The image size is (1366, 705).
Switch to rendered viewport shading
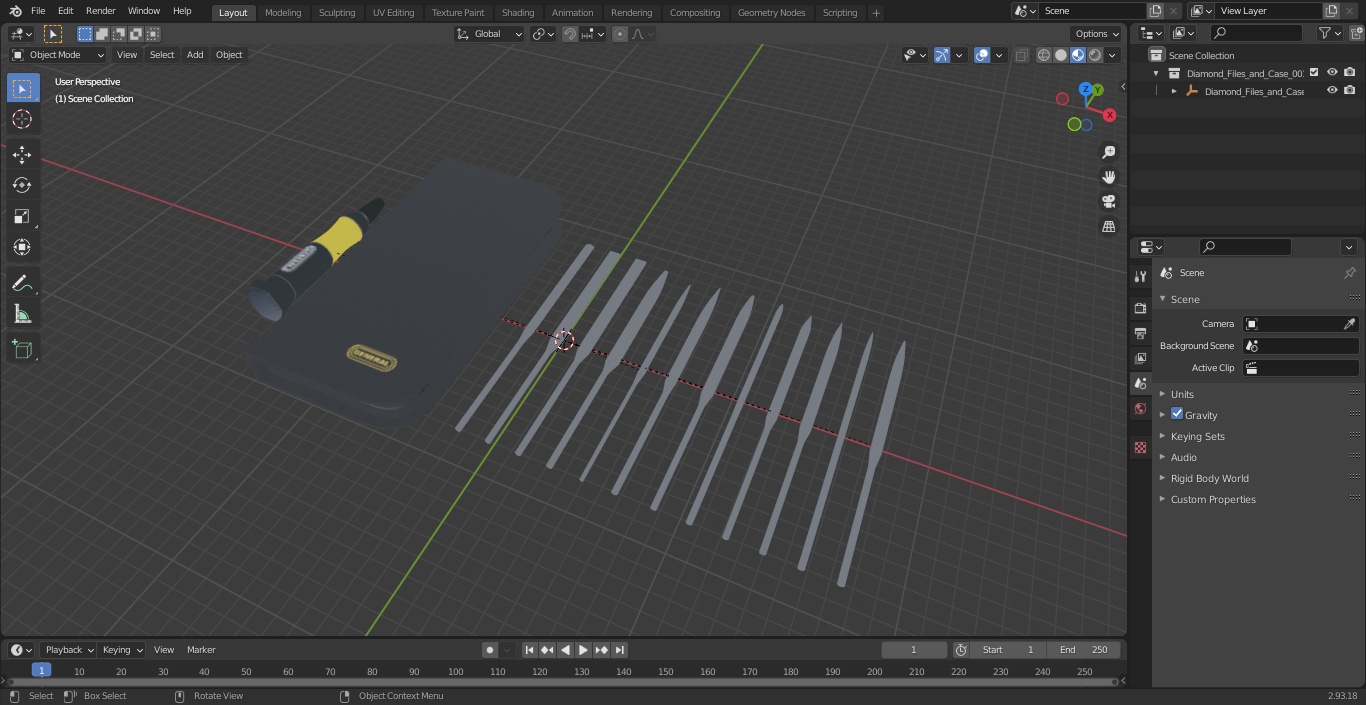1095,55
